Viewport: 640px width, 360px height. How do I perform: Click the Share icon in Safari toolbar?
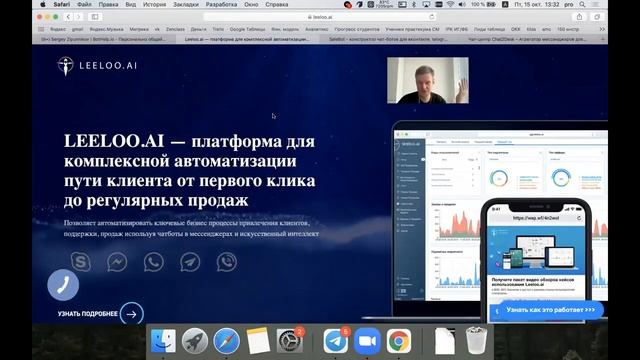579,17
